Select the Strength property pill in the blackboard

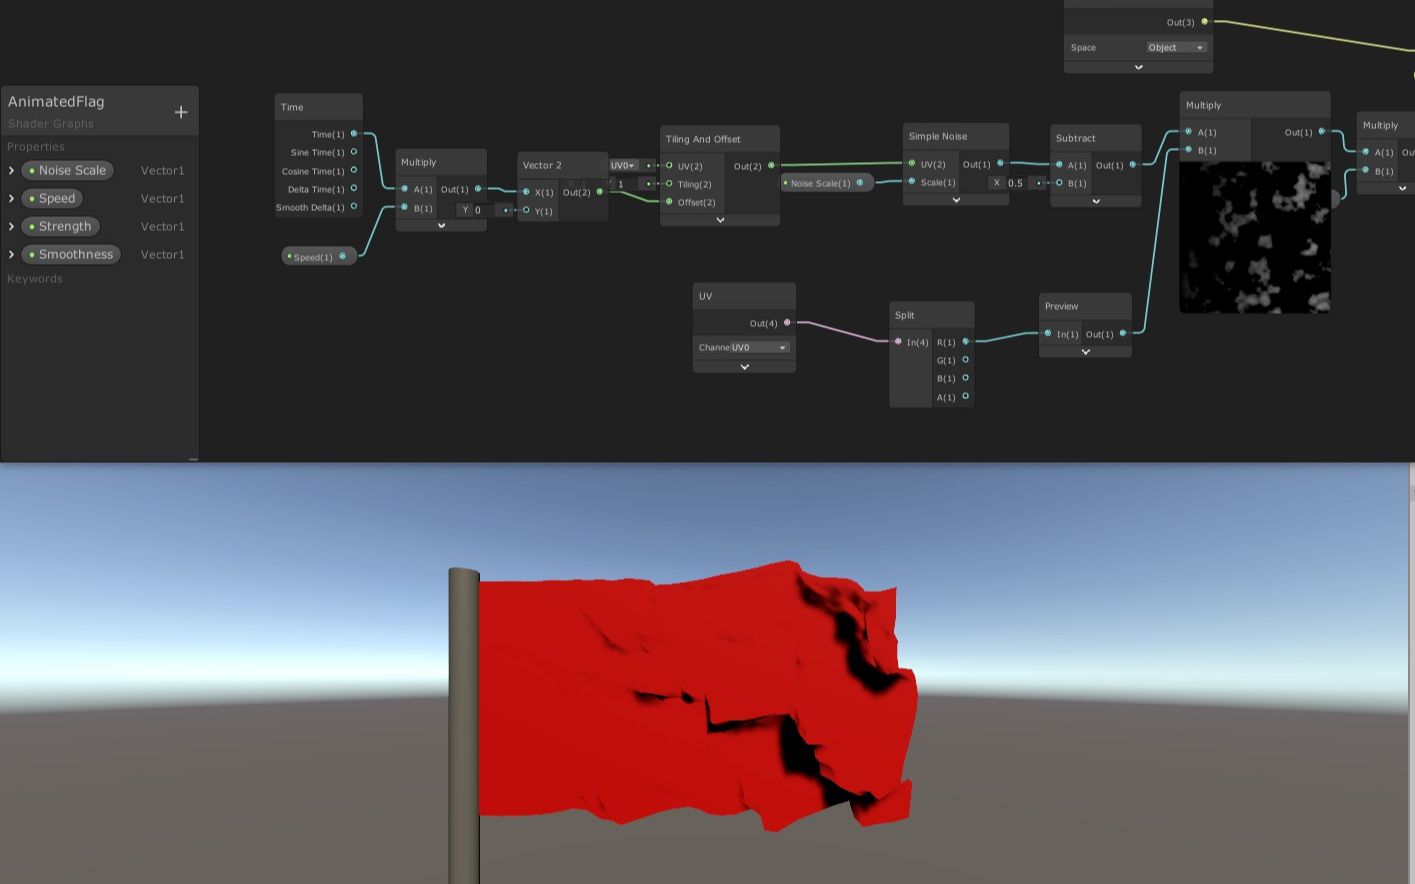[x=60, y=226]
